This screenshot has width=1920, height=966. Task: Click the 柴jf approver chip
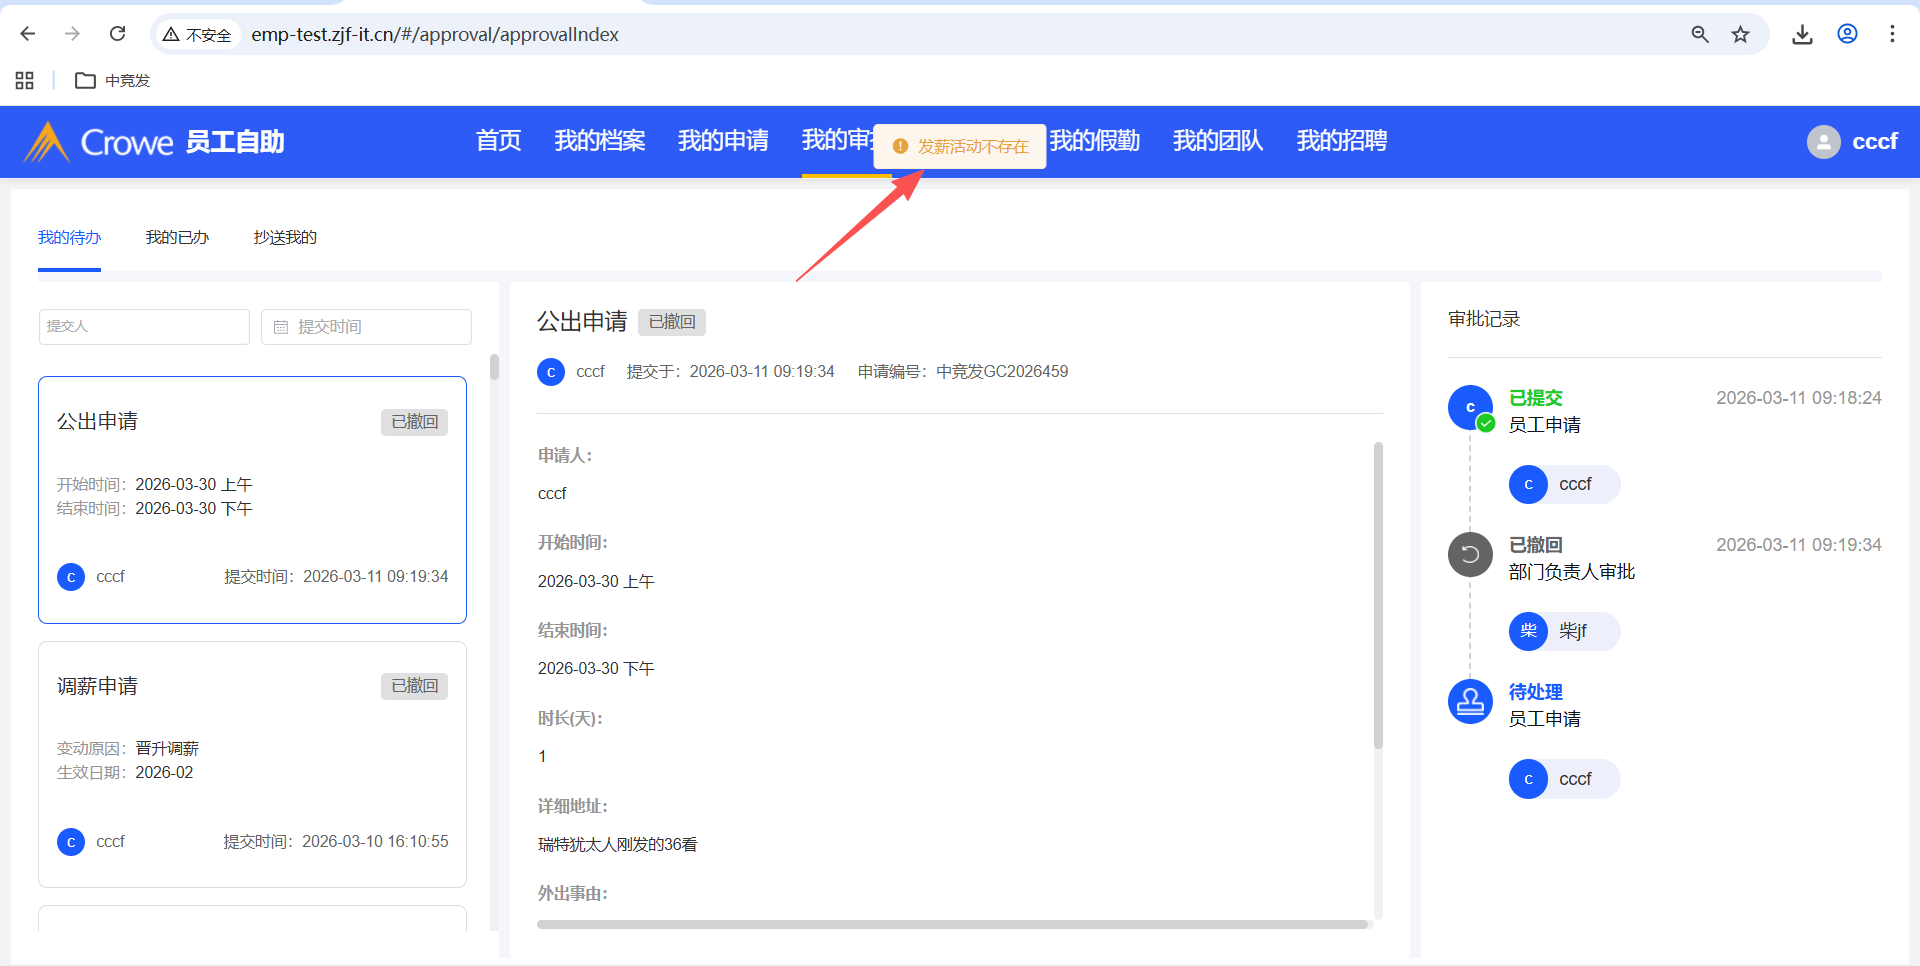(x=1564, y=632)
